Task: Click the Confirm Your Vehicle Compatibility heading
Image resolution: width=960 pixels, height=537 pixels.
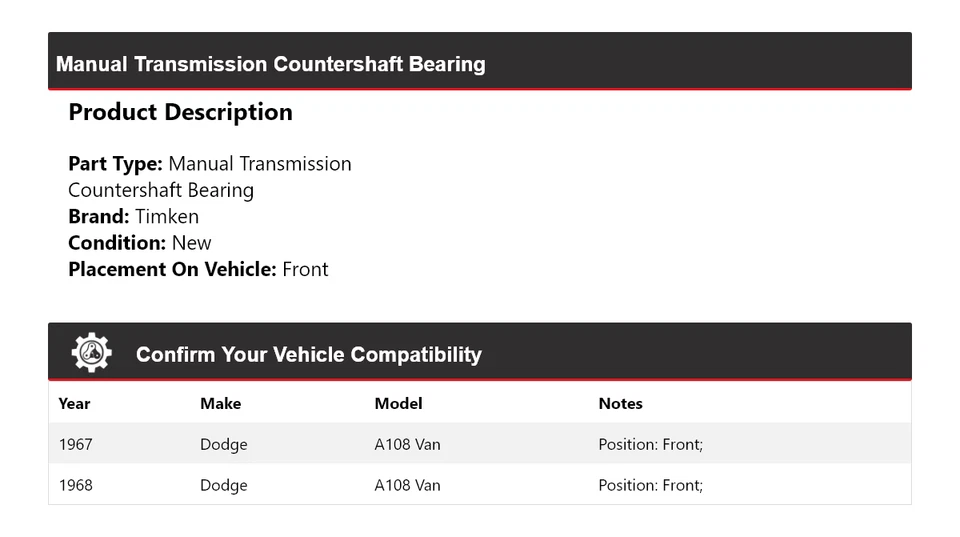Action: (x=308, y=355)
